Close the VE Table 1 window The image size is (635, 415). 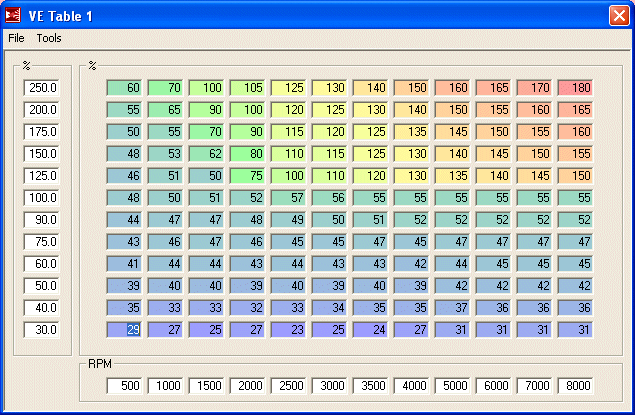[618, 15]
